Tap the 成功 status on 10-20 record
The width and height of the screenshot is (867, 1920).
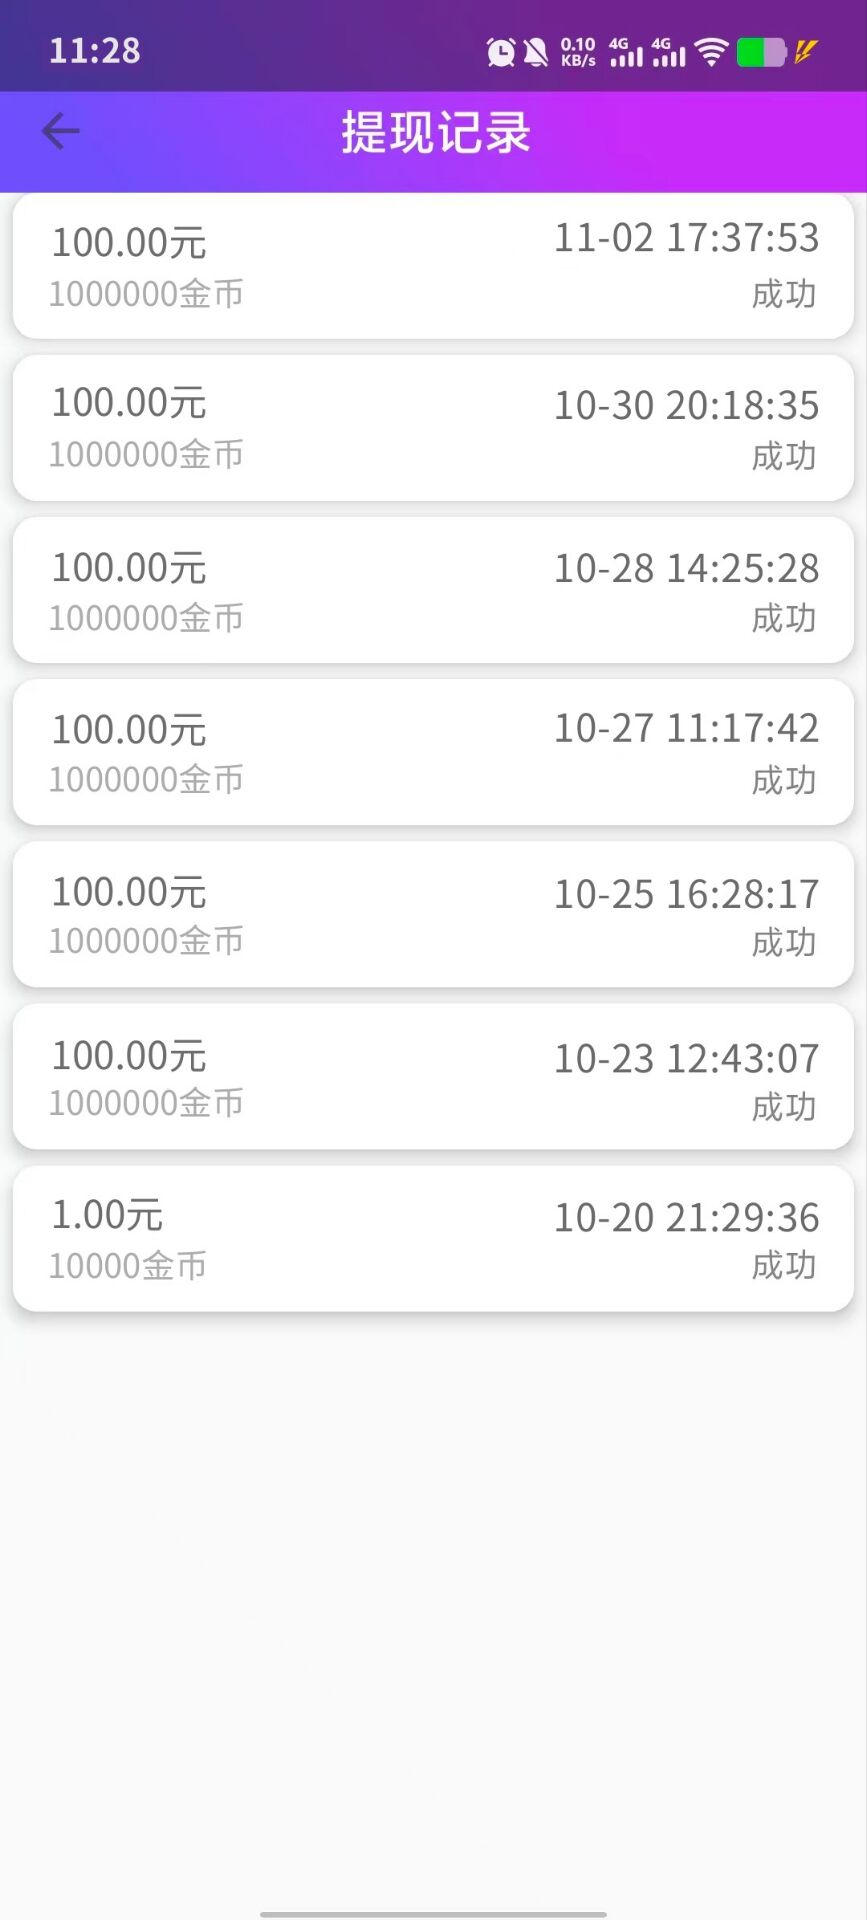pyautogui.click(x=784, y=1266)
